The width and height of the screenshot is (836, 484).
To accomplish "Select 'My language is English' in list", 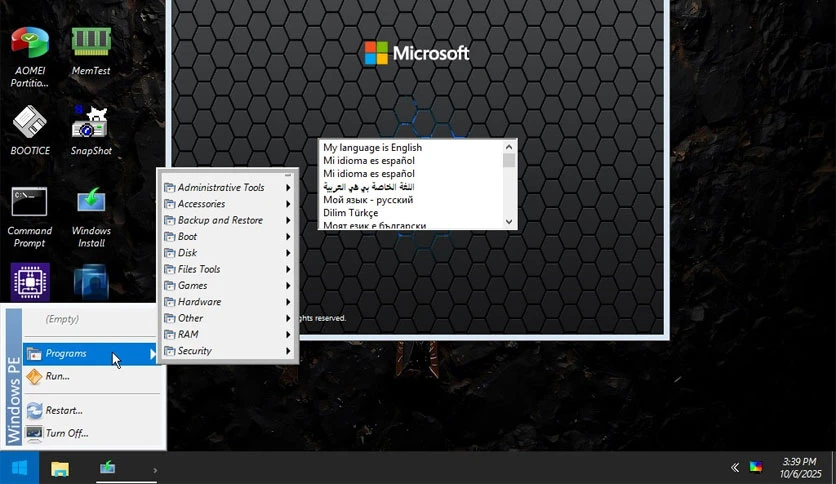I will 411,148.
